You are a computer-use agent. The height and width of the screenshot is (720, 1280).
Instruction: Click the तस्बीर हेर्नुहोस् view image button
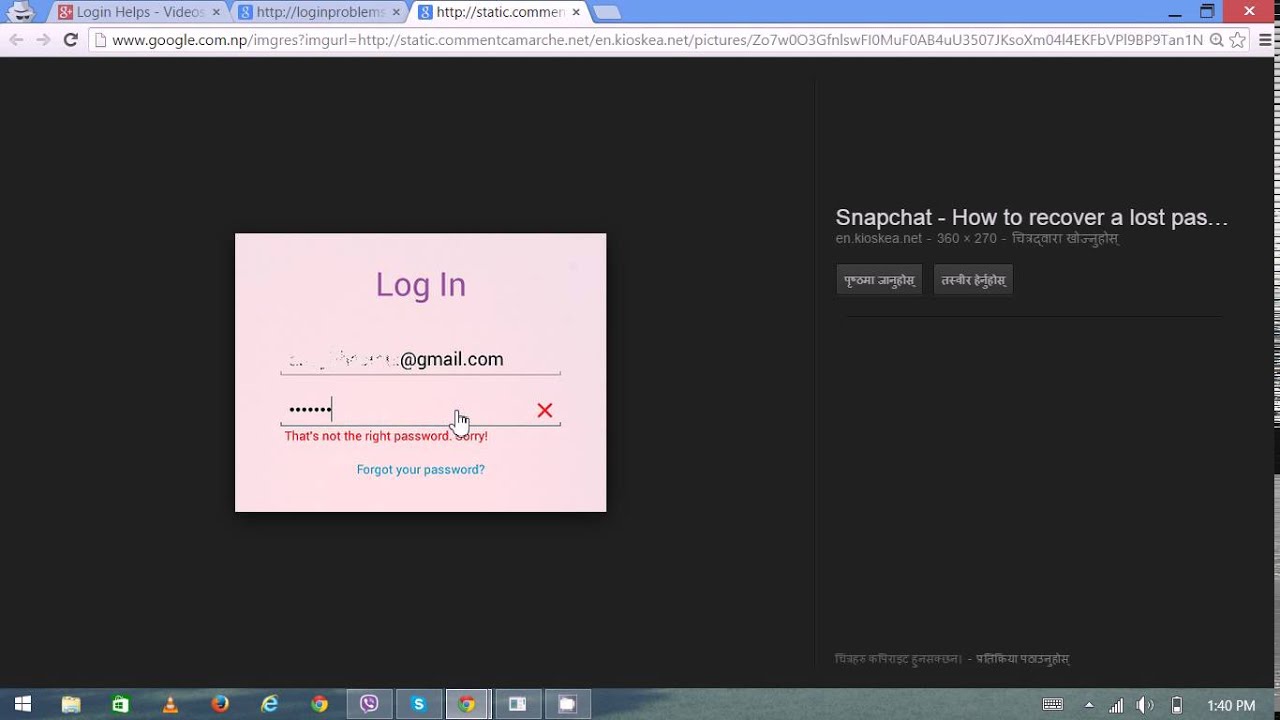(973, 280)
